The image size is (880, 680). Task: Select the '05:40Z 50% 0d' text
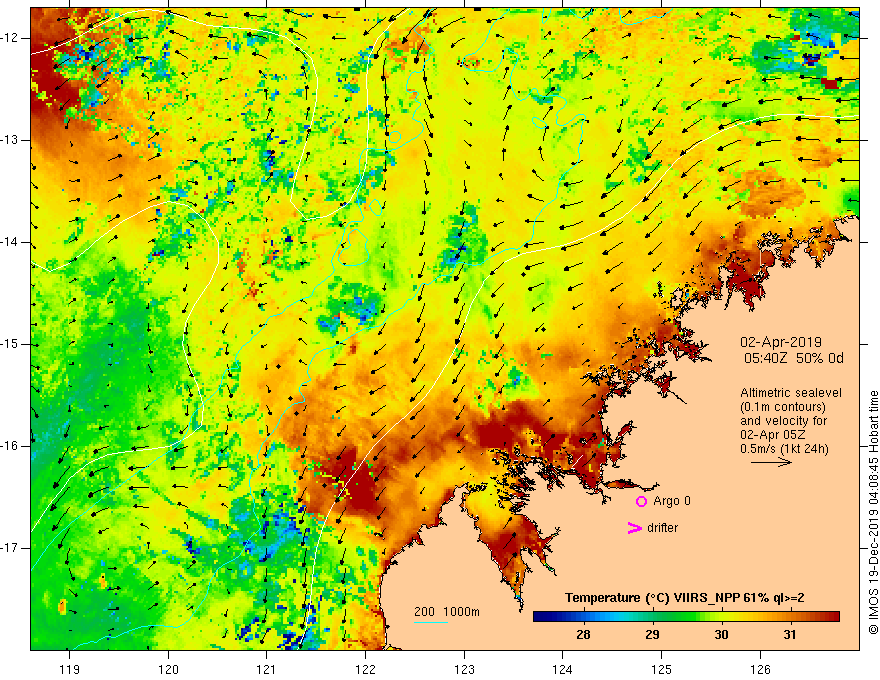[794, 358]
